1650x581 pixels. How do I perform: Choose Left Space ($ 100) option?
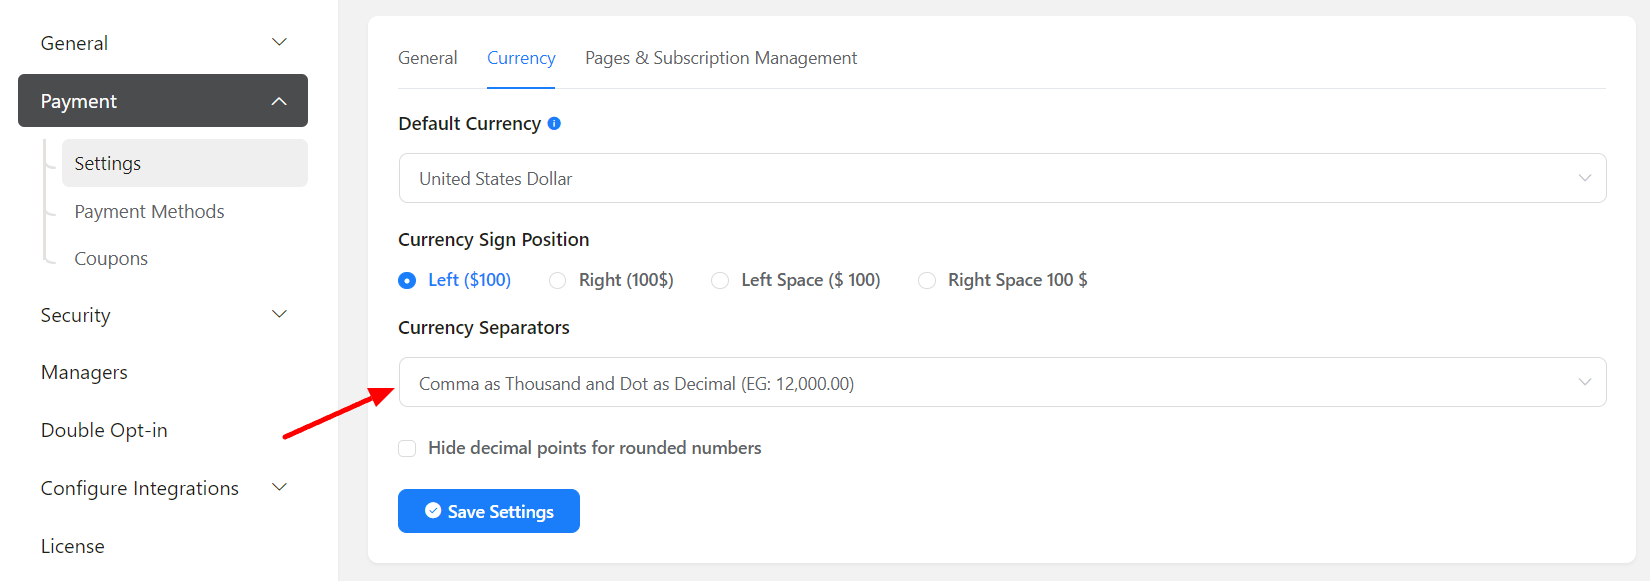[x=720, y=281]
